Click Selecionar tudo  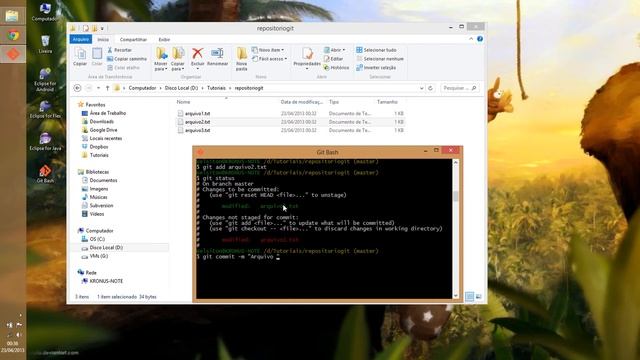coord(376,50)
